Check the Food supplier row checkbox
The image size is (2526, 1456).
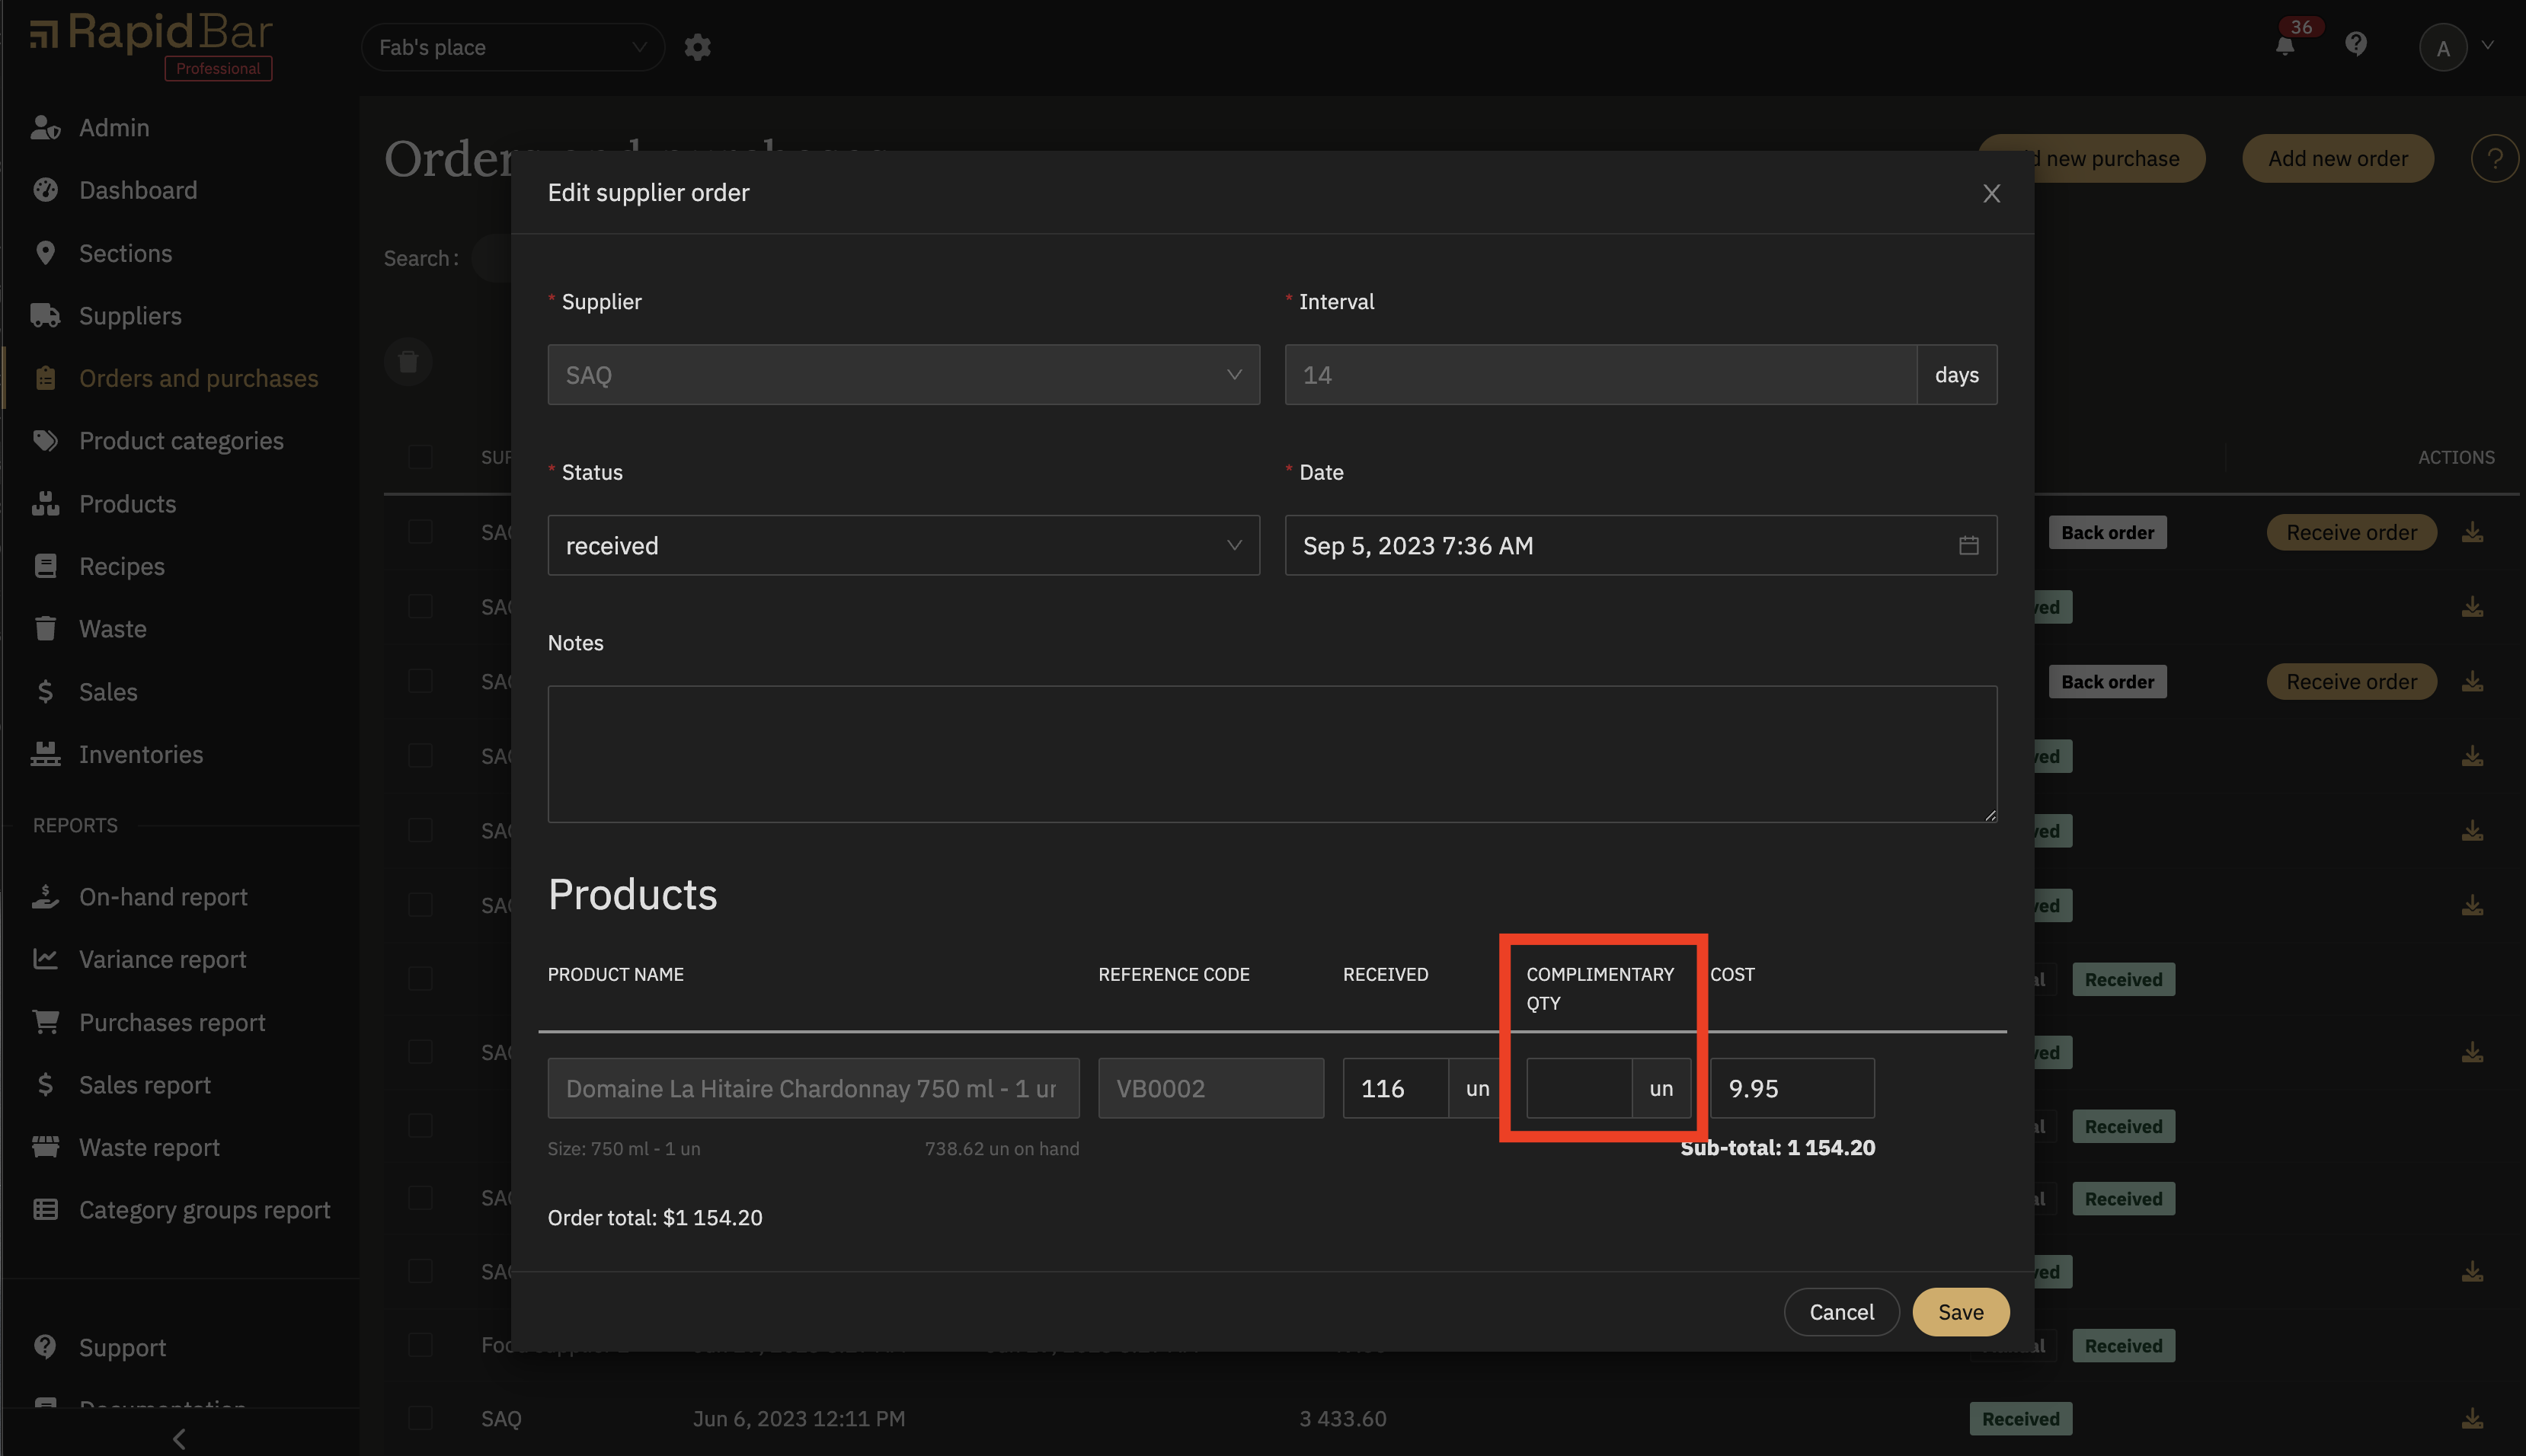click(420, 1345)
